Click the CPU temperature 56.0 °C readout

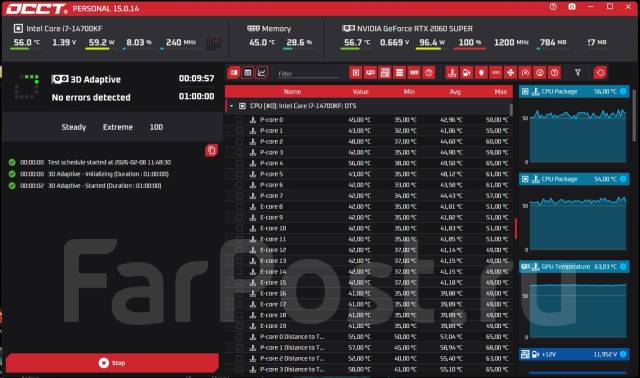coord(27,42)
